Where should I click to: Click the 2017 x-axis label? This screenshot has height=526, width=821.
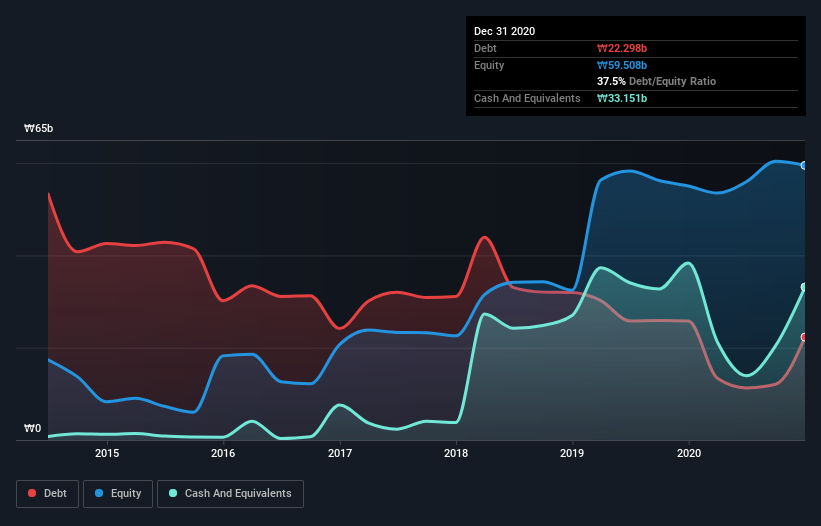pos(340,453)
